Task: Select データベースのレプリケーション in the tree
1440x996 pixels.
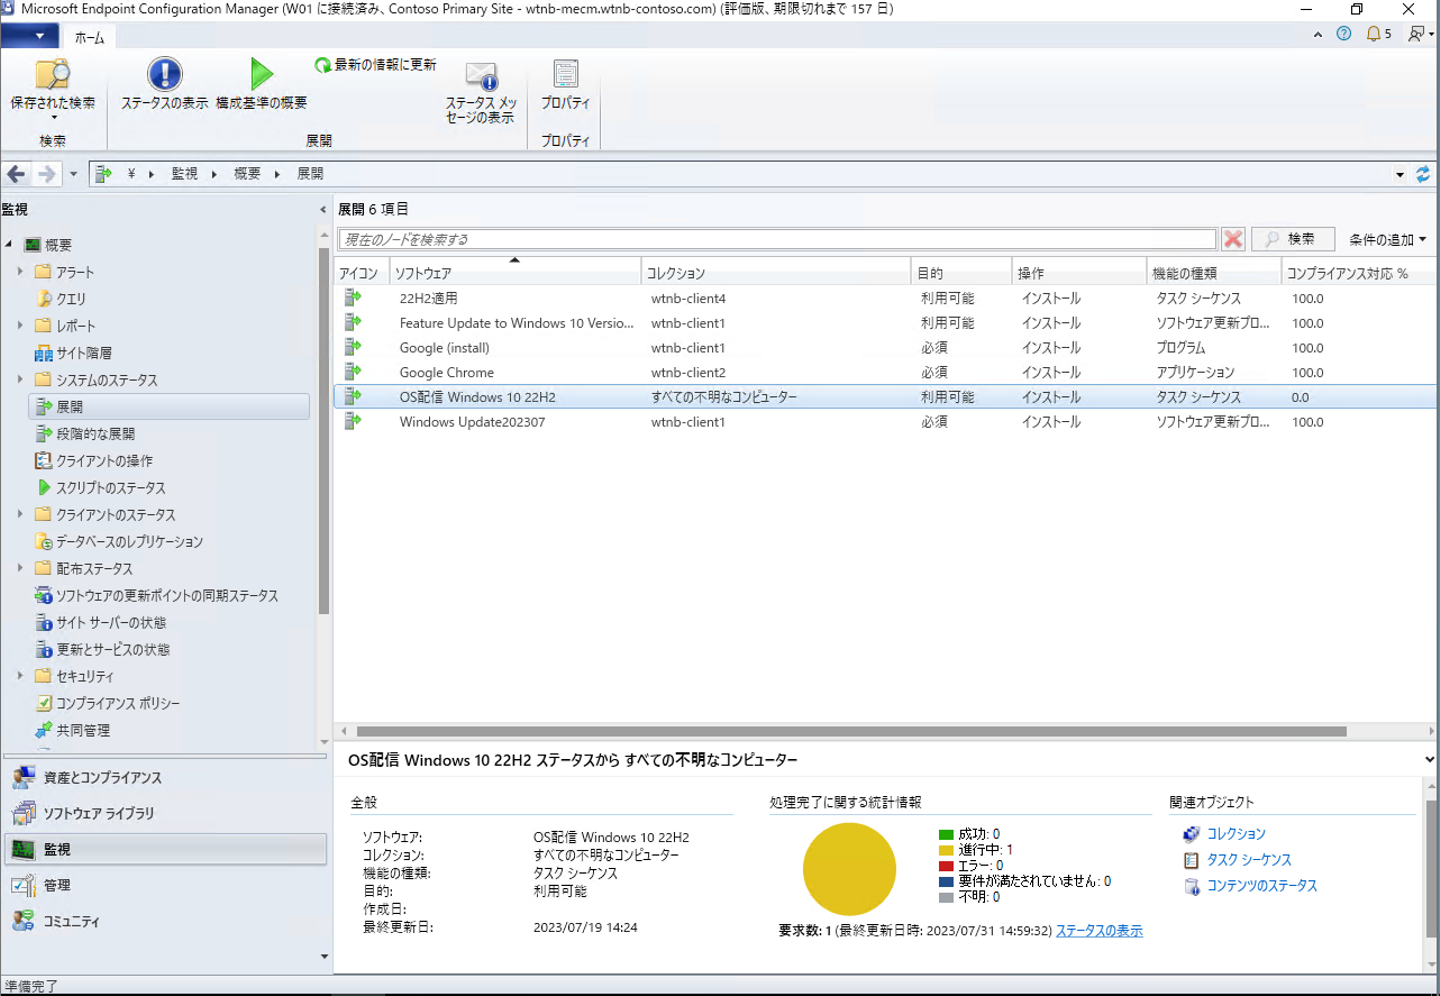Action: tap(129, 542)
